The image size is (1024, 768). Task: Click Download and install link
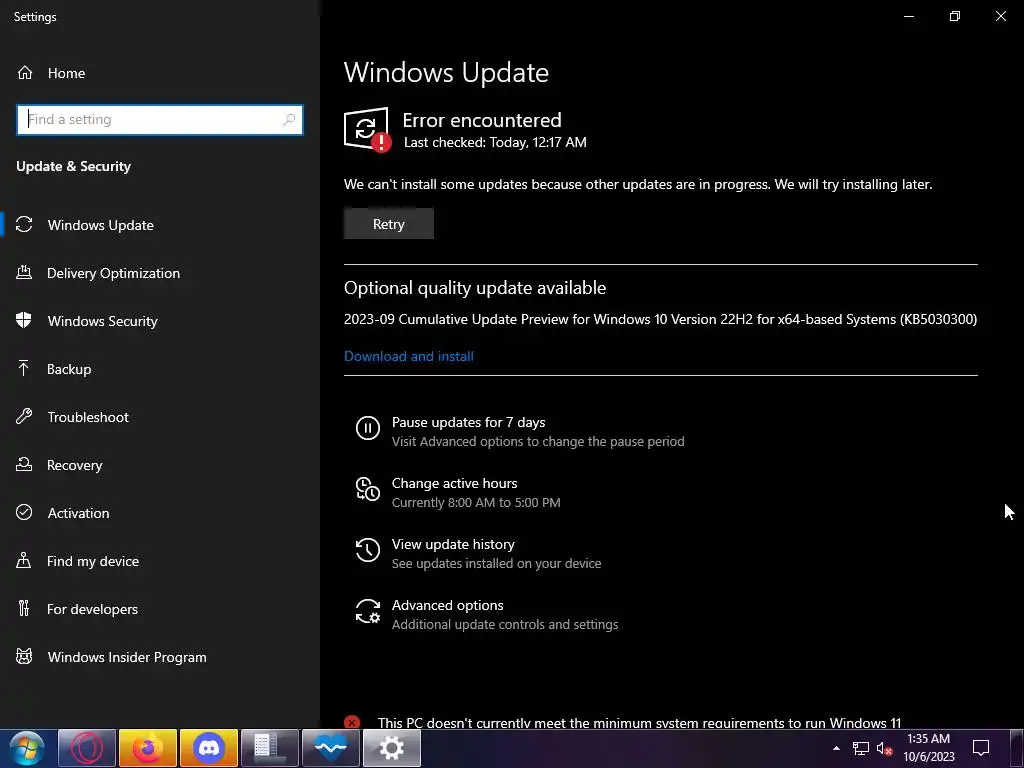coord(409,356)
